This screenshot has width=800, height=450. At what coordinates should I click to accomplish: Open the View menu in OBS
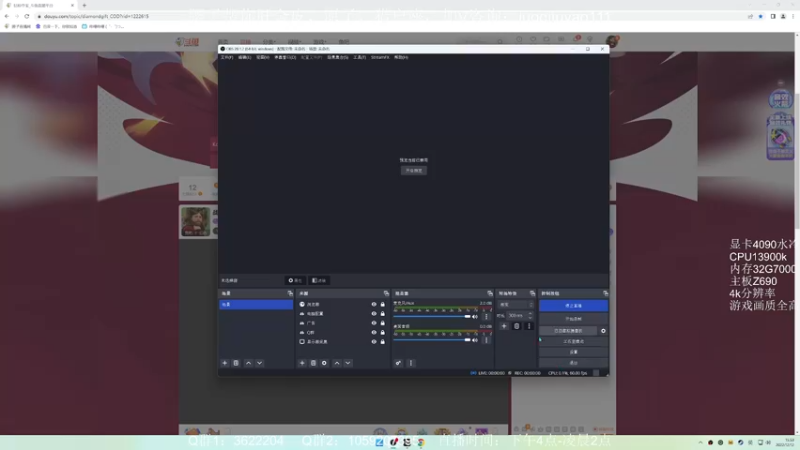pyautogui.click(x=262, y=57)
